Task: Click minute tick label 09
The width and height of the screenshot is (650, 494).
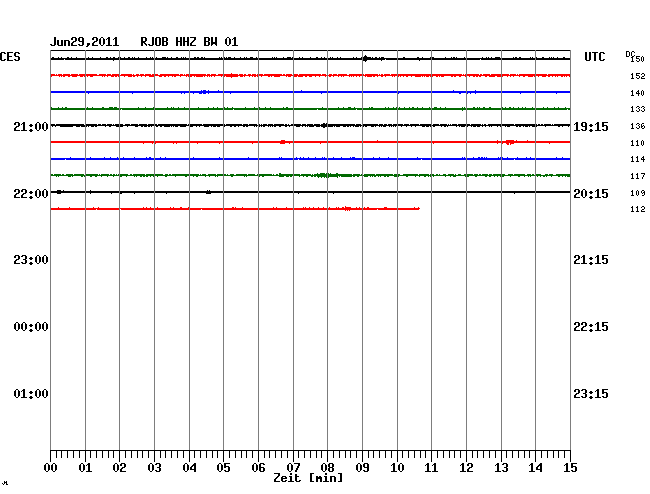Action: pyautogui.click(x=362, y=468)
